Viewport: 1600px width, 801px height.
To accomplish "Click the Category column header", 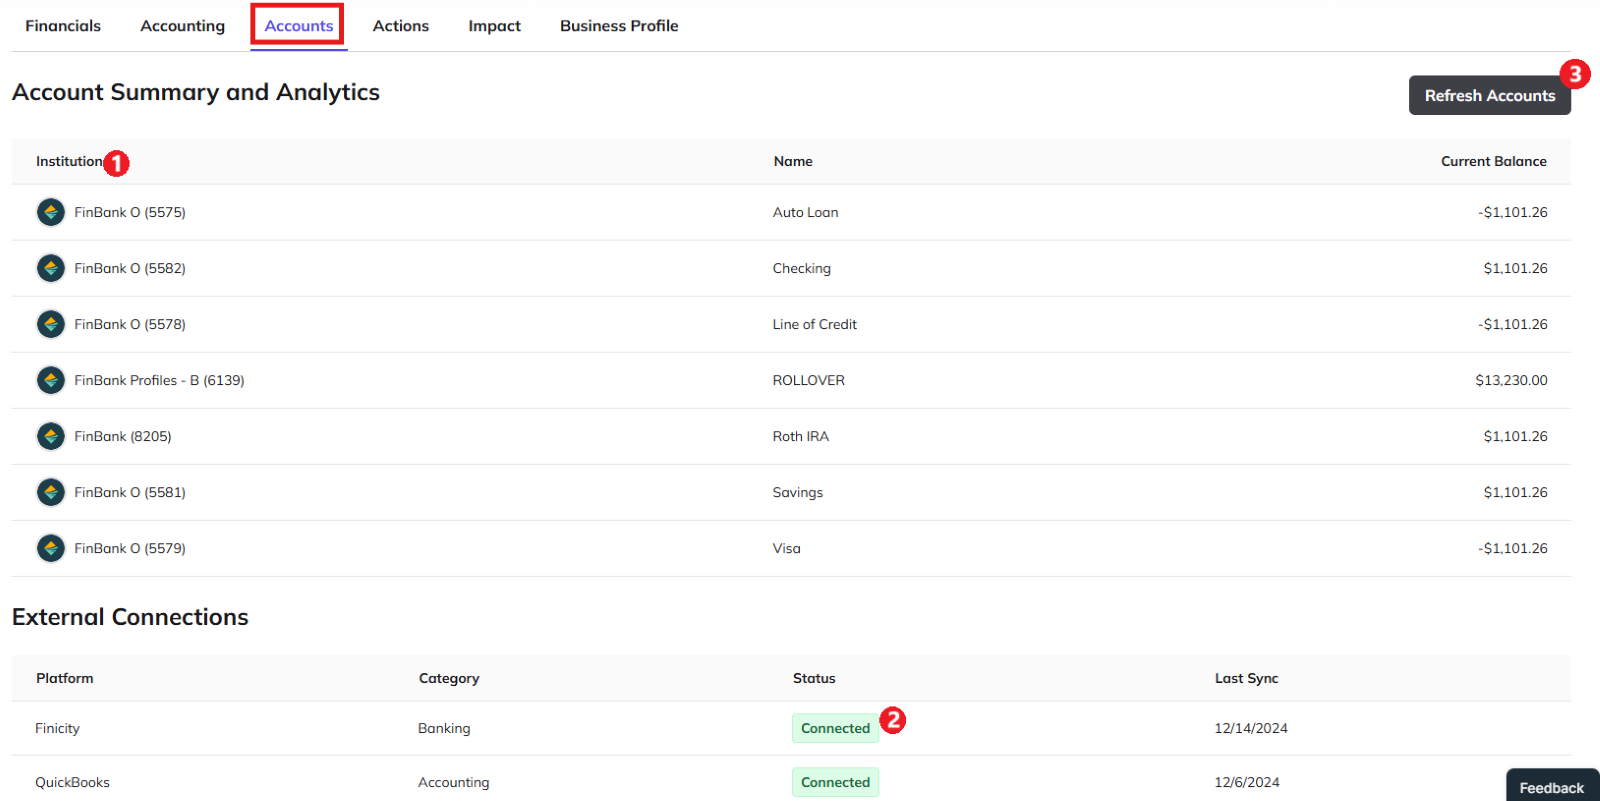I will (449, 678).
